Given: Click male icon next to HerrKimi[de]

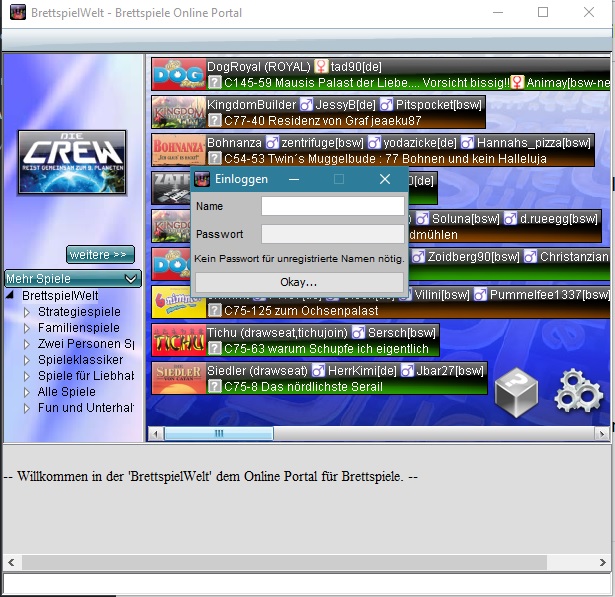Looking at the screenshot, I should (x=318, y=371).
